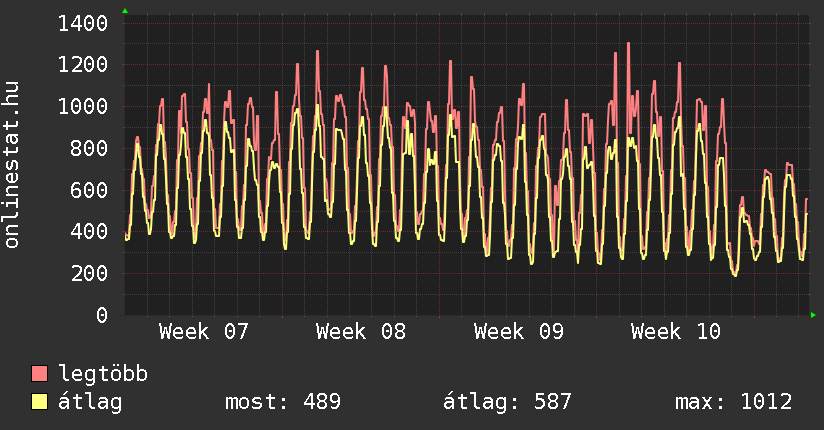Click the 0 y-axis label
The height and width of the screenshot is (430, 824).
click(102, 316)
